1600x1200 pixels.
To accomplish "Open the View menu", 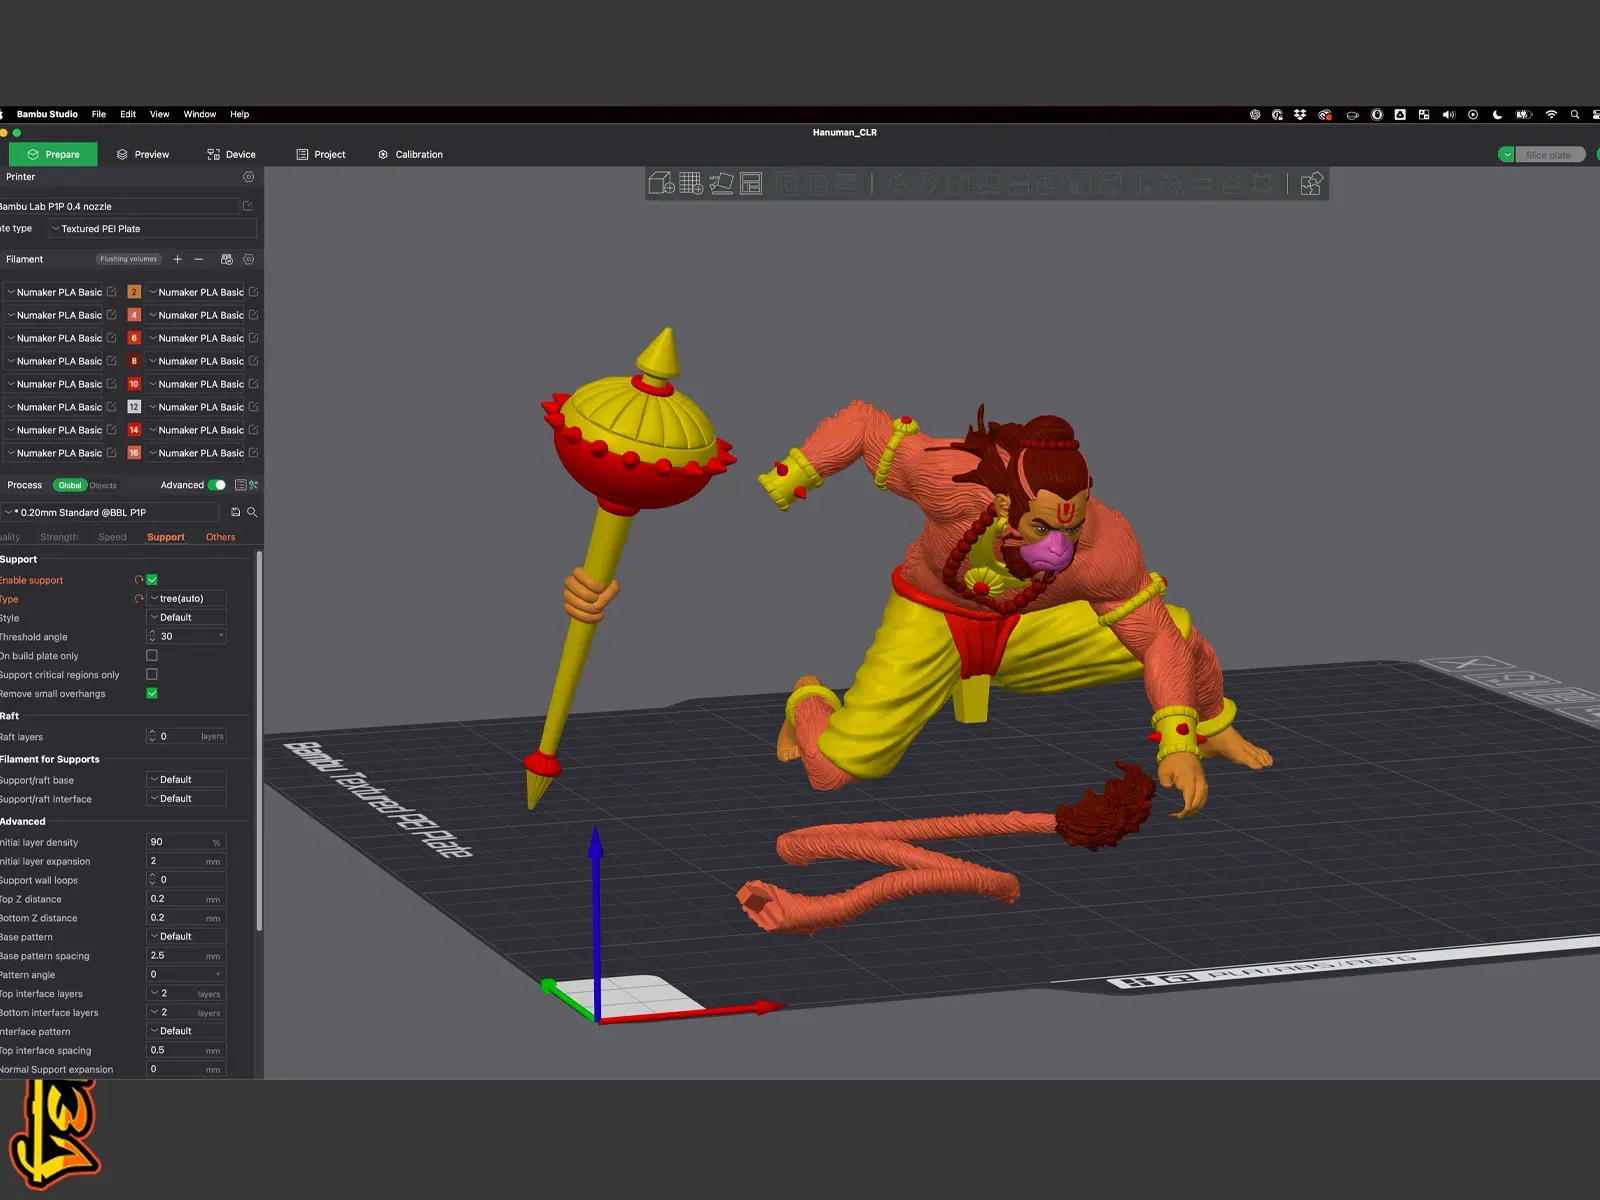I will pos(160,114).
